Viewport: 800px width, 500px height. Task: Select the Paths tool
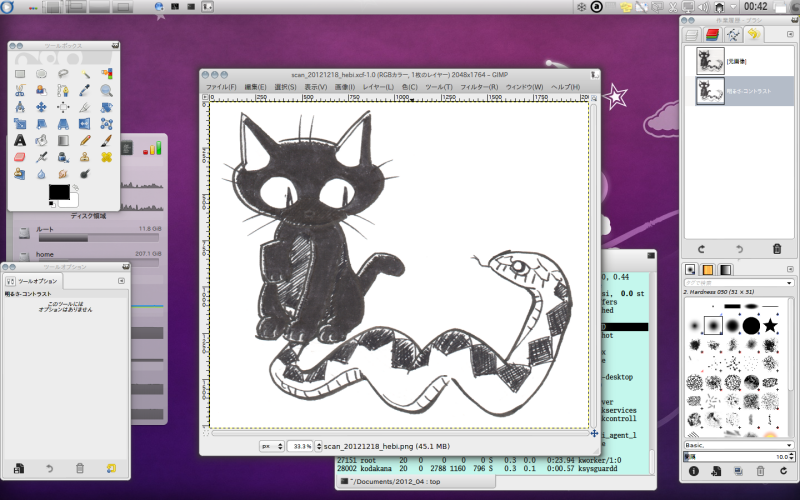pyautogui.click(x=63, y=91)
